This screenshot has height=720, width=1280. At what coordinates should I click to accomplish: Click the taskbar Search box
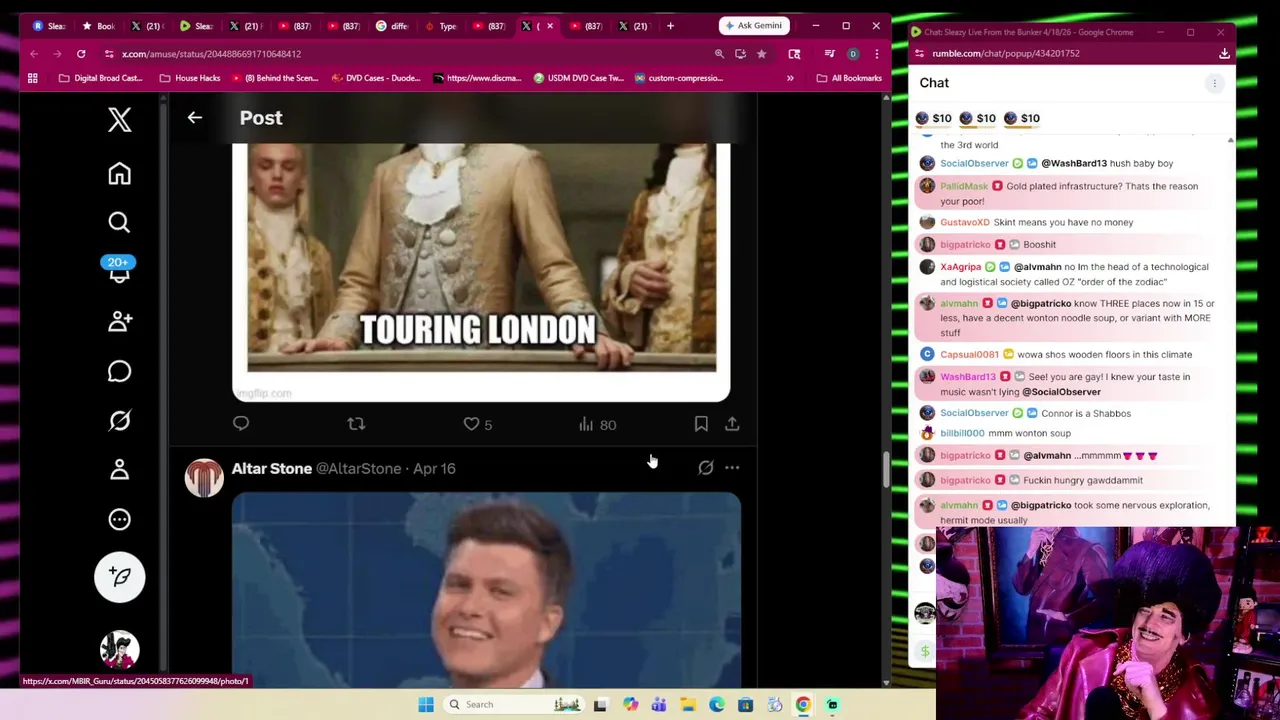514,705
